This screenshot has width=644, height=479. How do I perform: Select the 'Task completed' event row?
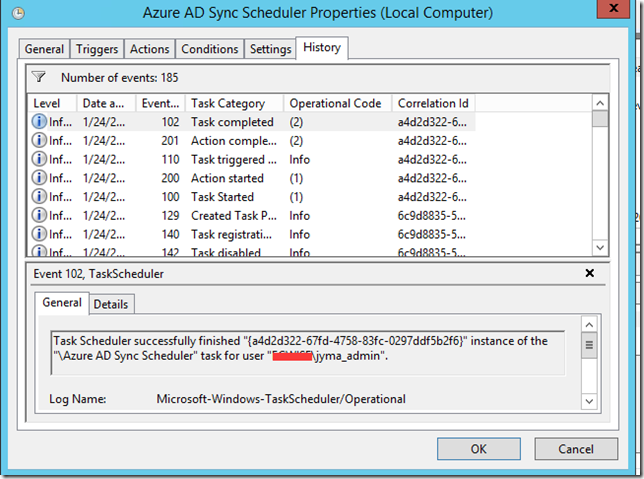252,122
